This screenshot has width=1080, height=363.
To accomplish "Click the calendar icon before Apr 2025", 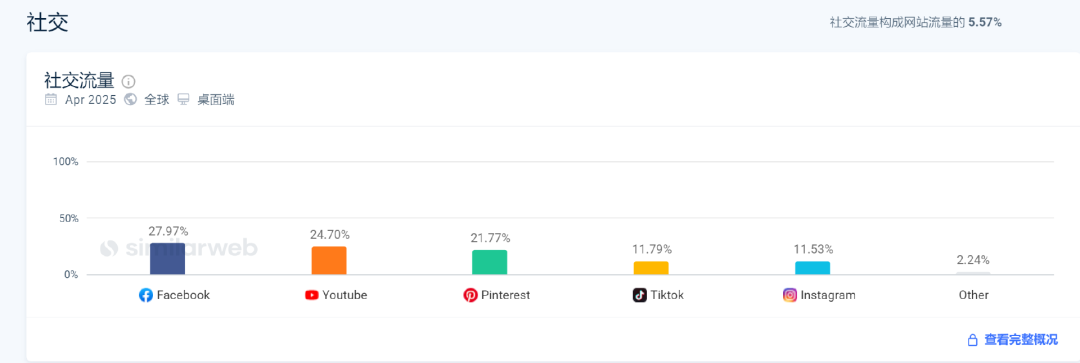I will click(x=51, y=100).
